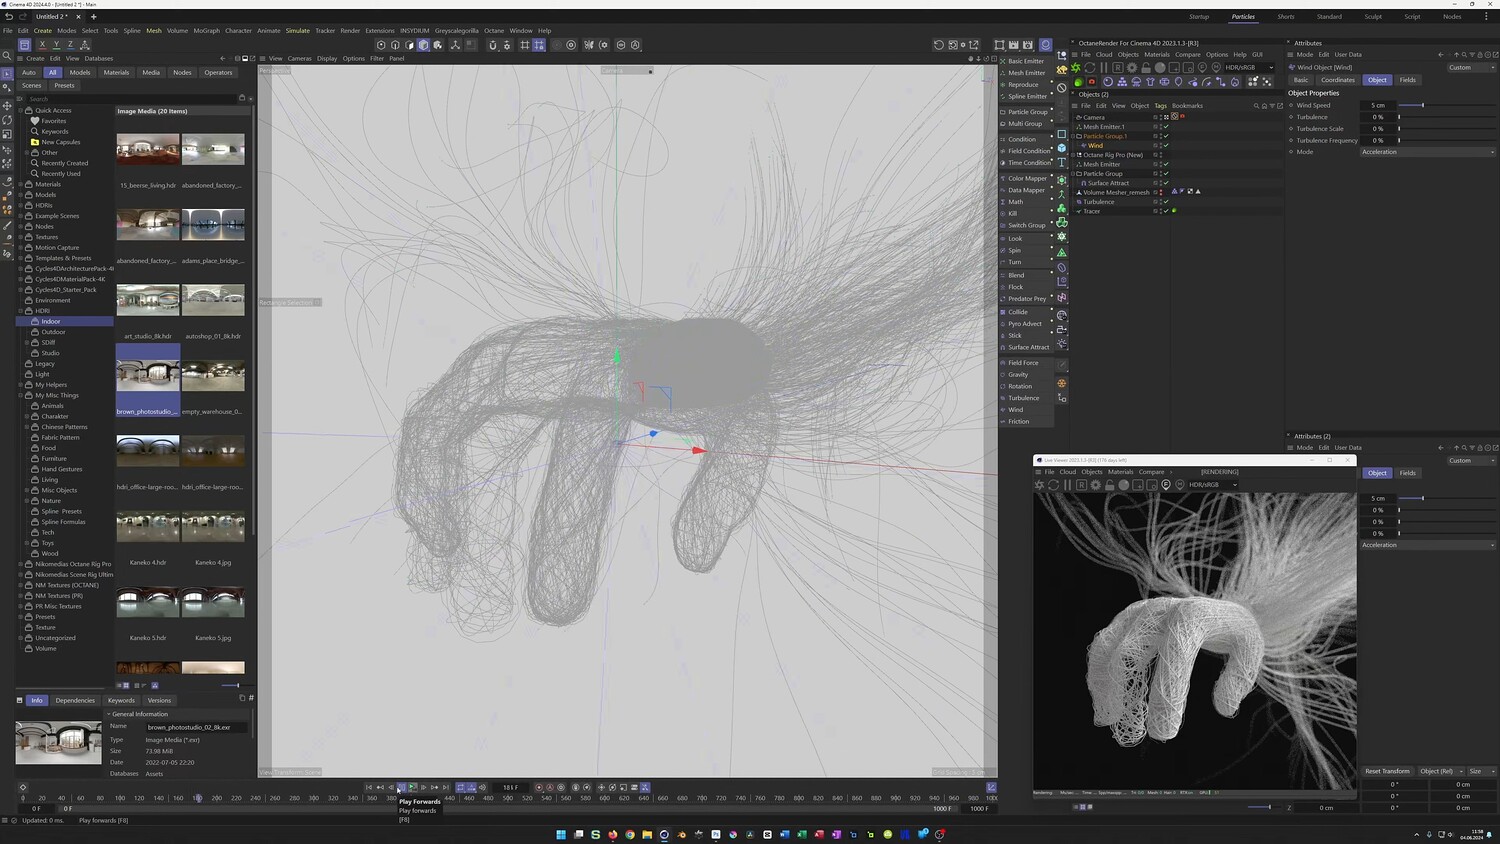Collapse the Particle Group.1 hierarchy

(1075, 136)
